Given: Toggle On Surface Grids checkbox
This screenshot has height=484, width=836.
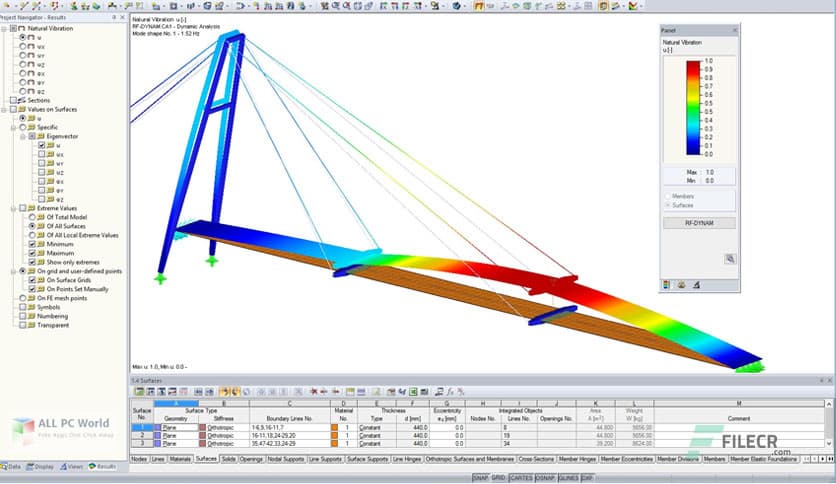Looking at the screenshot, I should 32,280.
